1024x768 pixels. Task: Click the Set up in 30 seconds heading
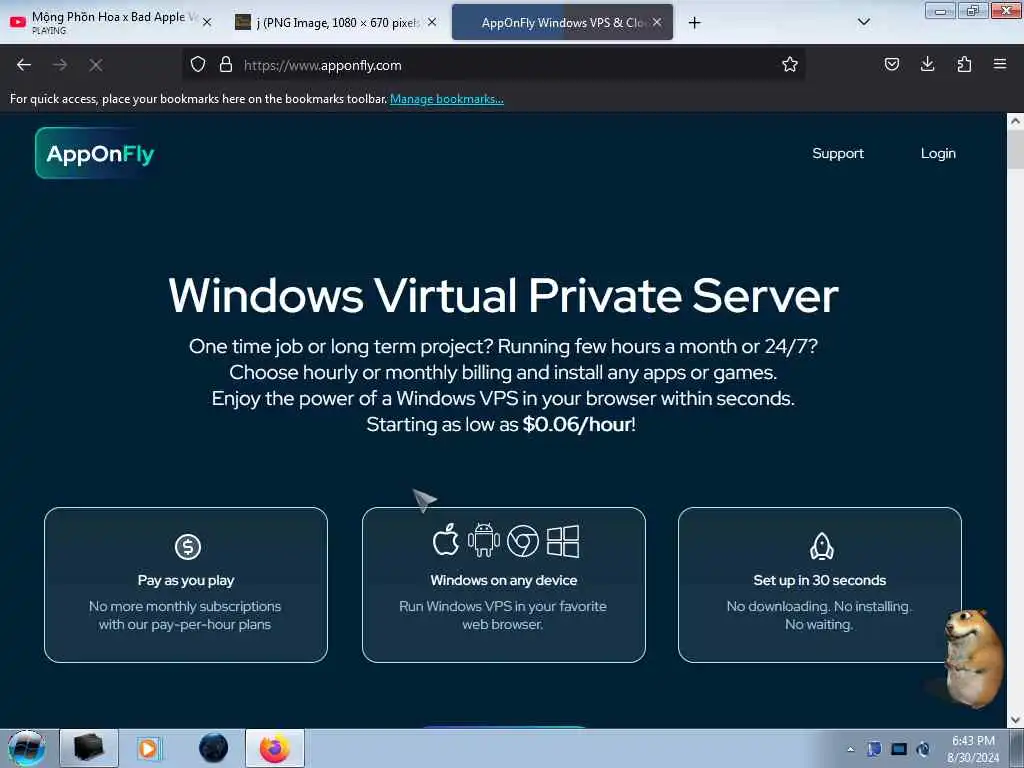click(x=820, y=580)
